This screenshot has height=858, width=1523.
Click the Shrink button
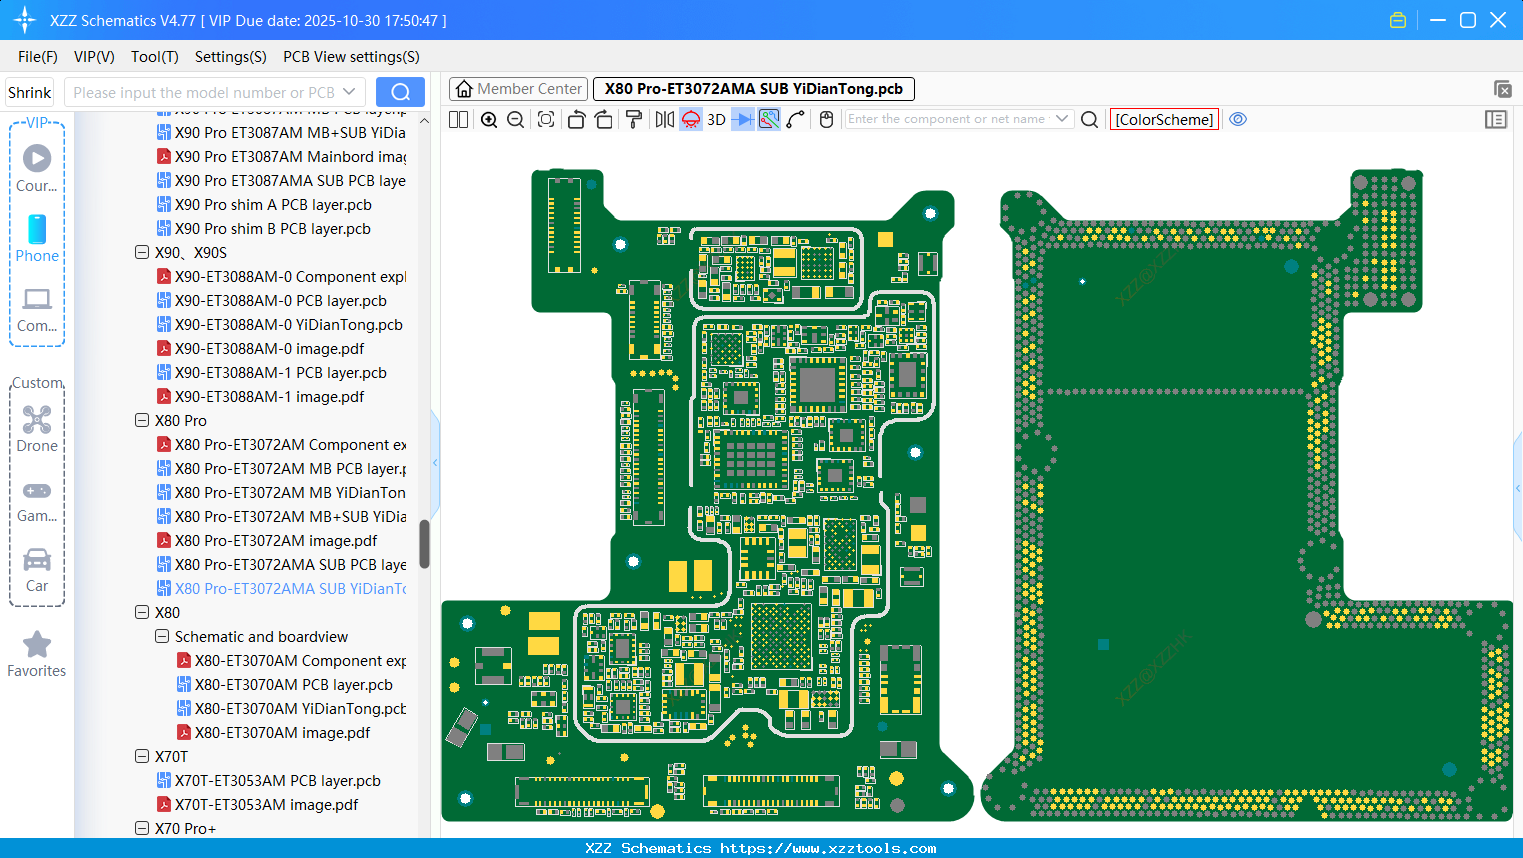29,92
